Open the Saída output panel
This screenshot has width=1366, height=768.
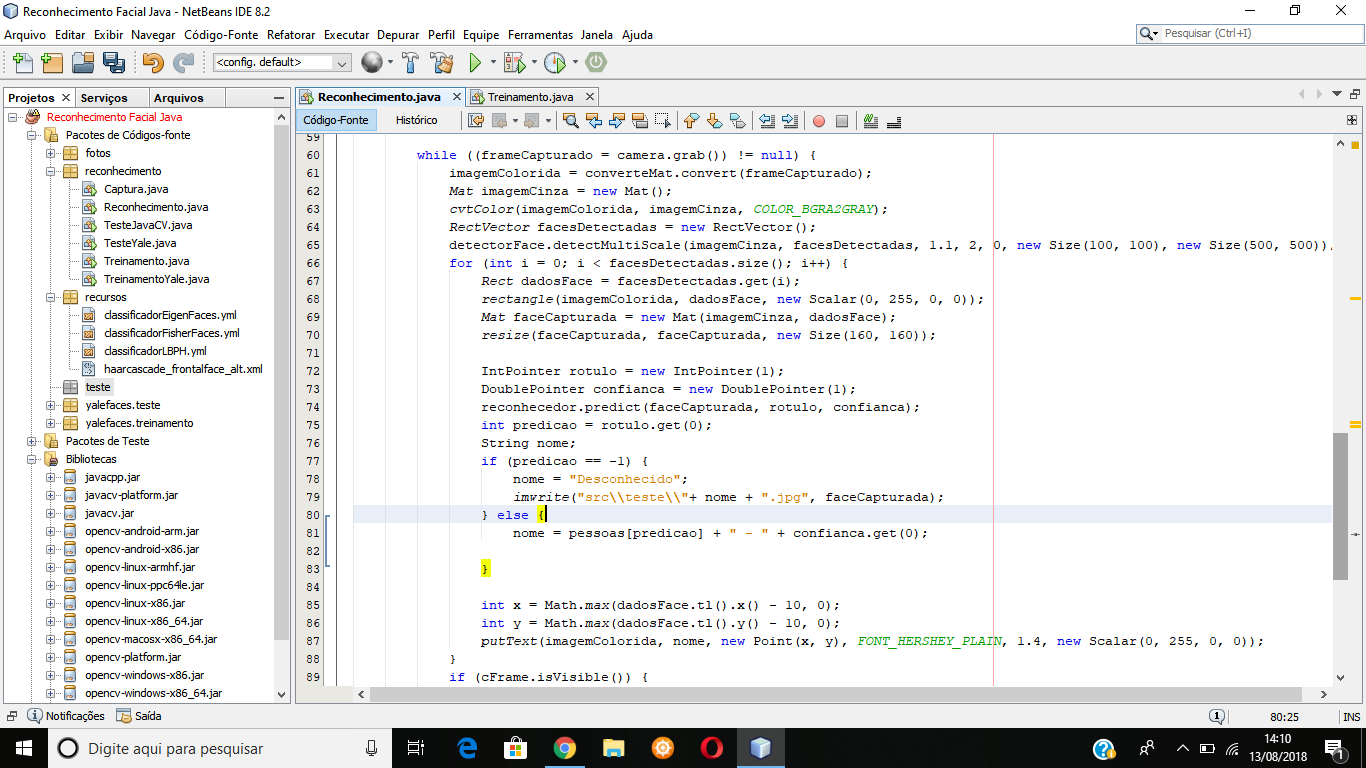pos(139,716)
